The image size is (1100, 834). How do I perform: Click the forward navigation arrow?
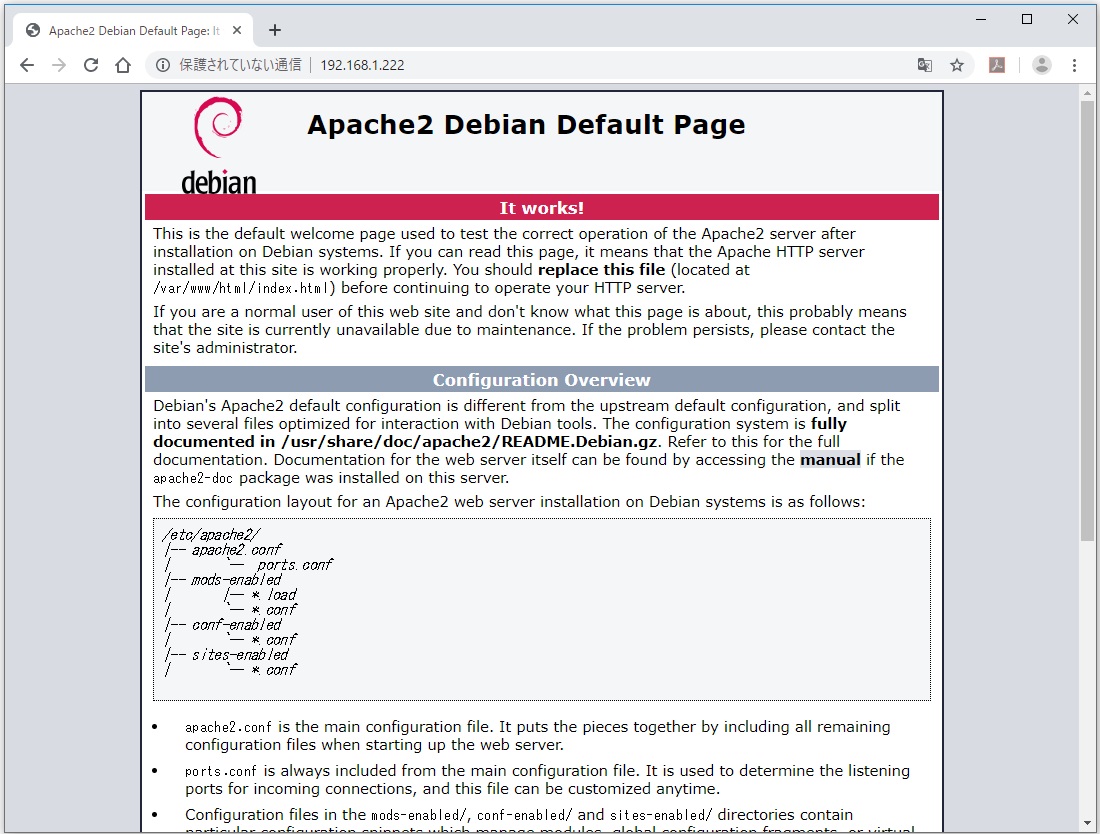(x=59, y=65)
